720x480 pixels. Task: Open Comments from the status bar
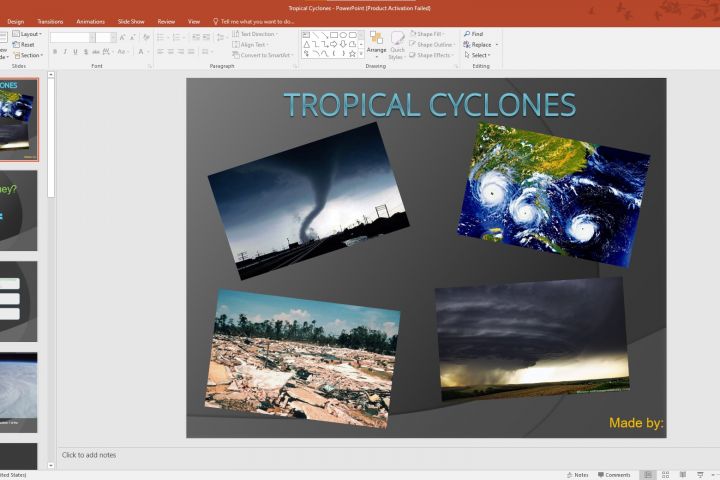point(614,475)
